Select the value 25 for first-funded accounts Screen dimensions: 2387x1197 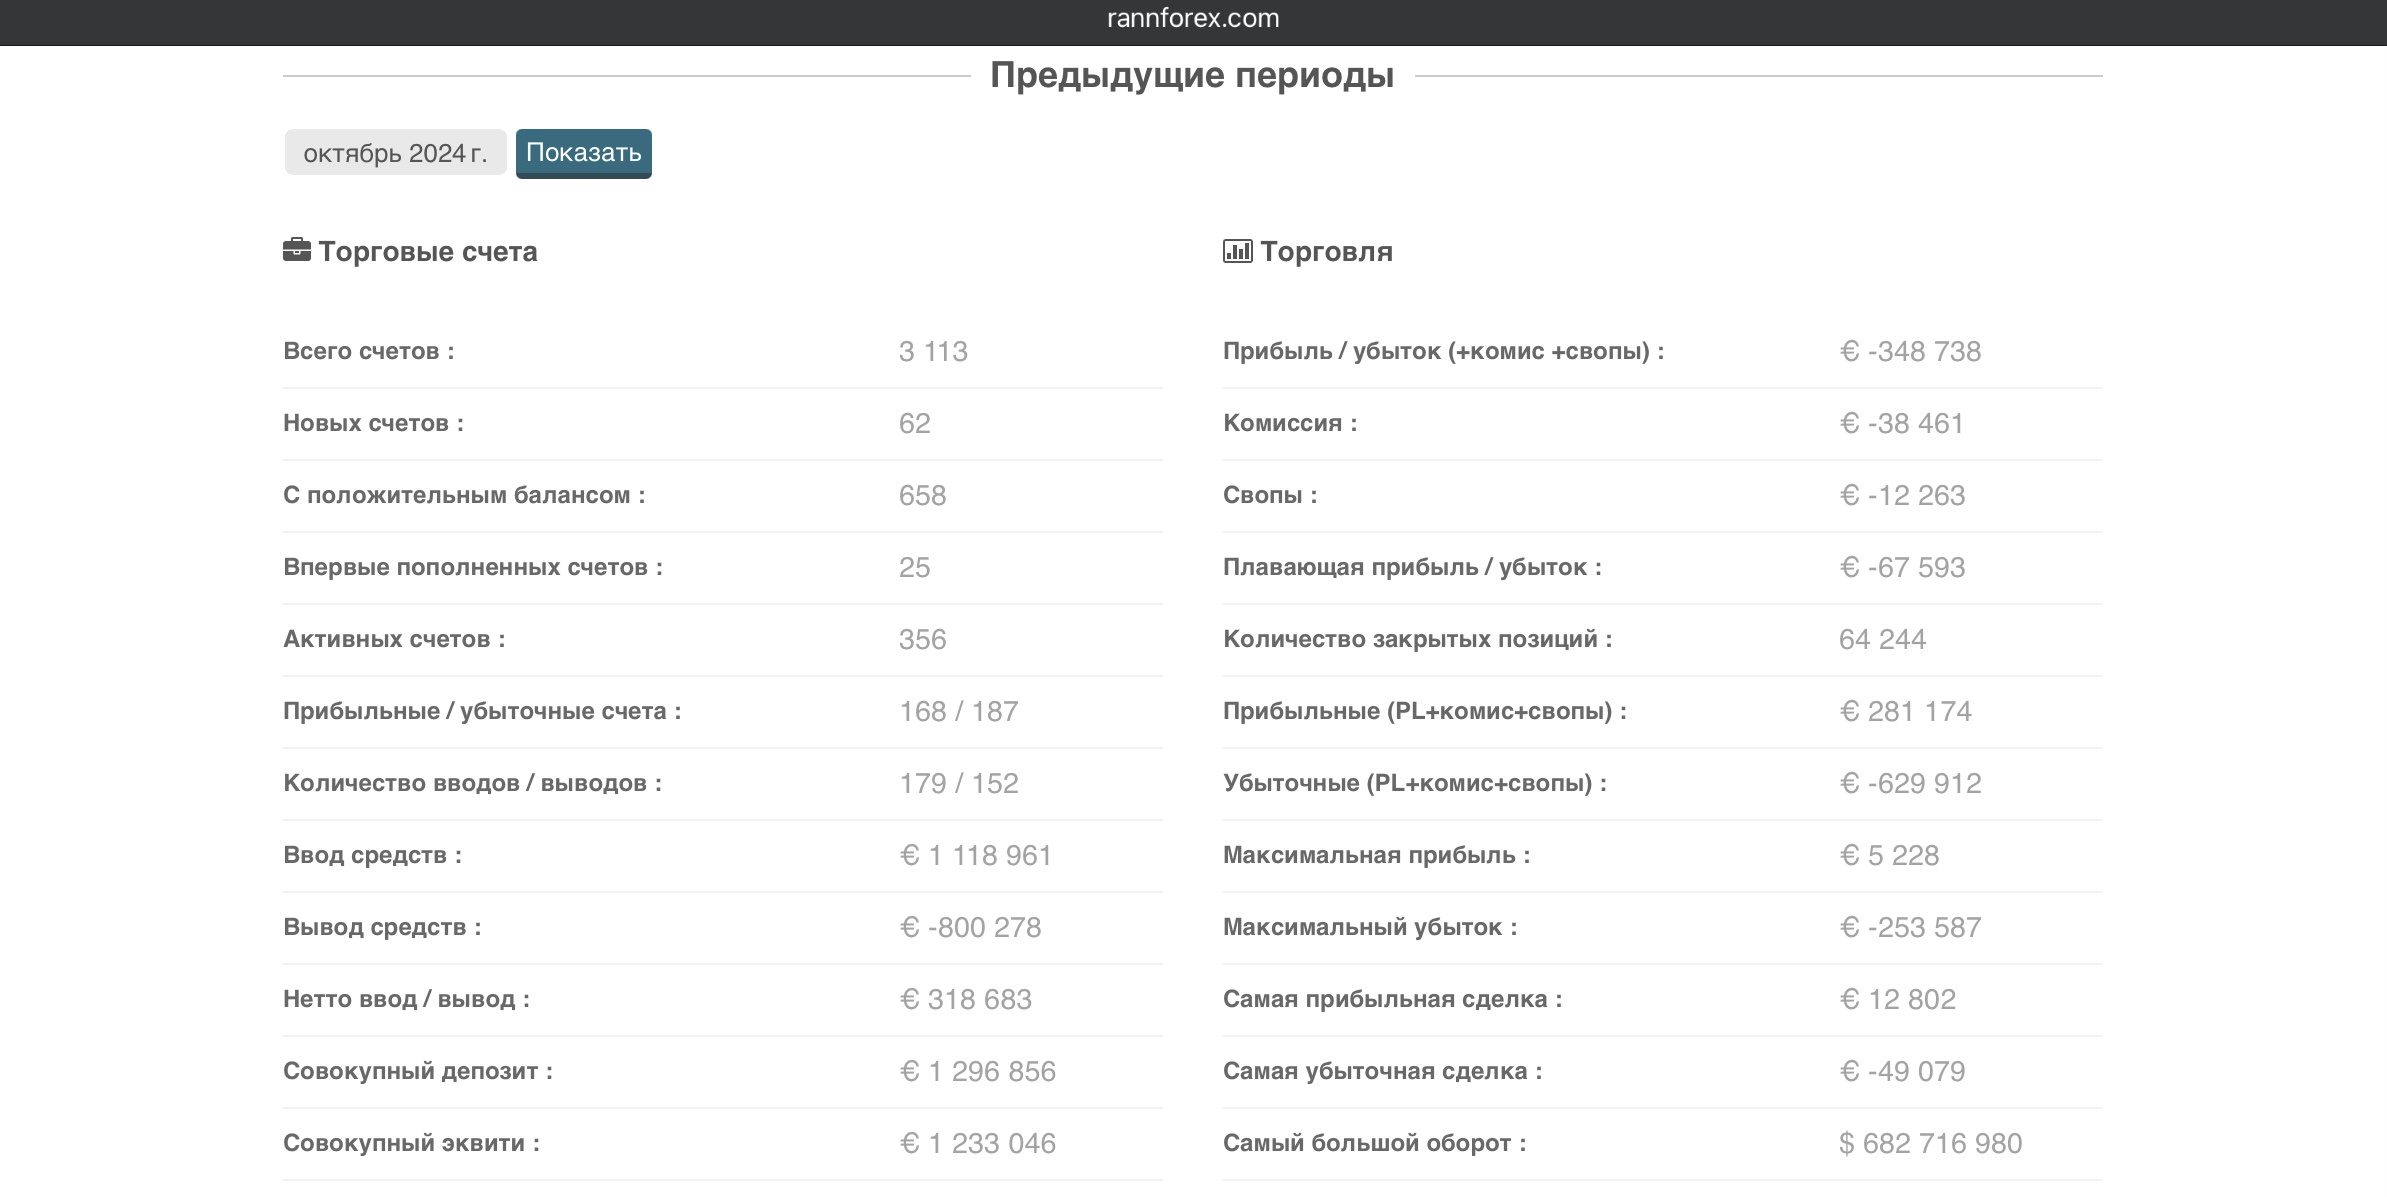click(x=914, y=567)
